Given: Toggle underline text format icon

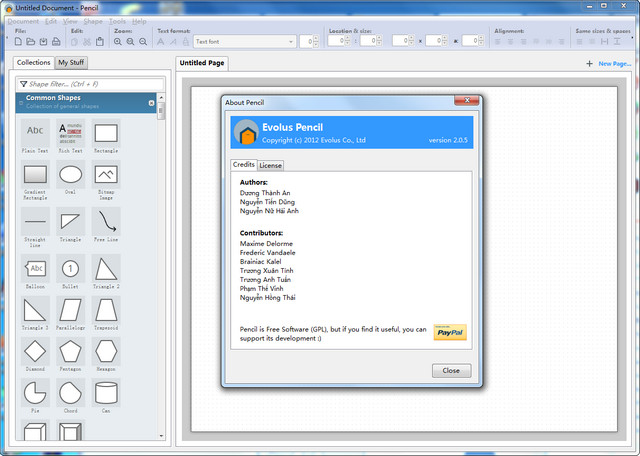Looking at the screenshot, I should (186, 41).
